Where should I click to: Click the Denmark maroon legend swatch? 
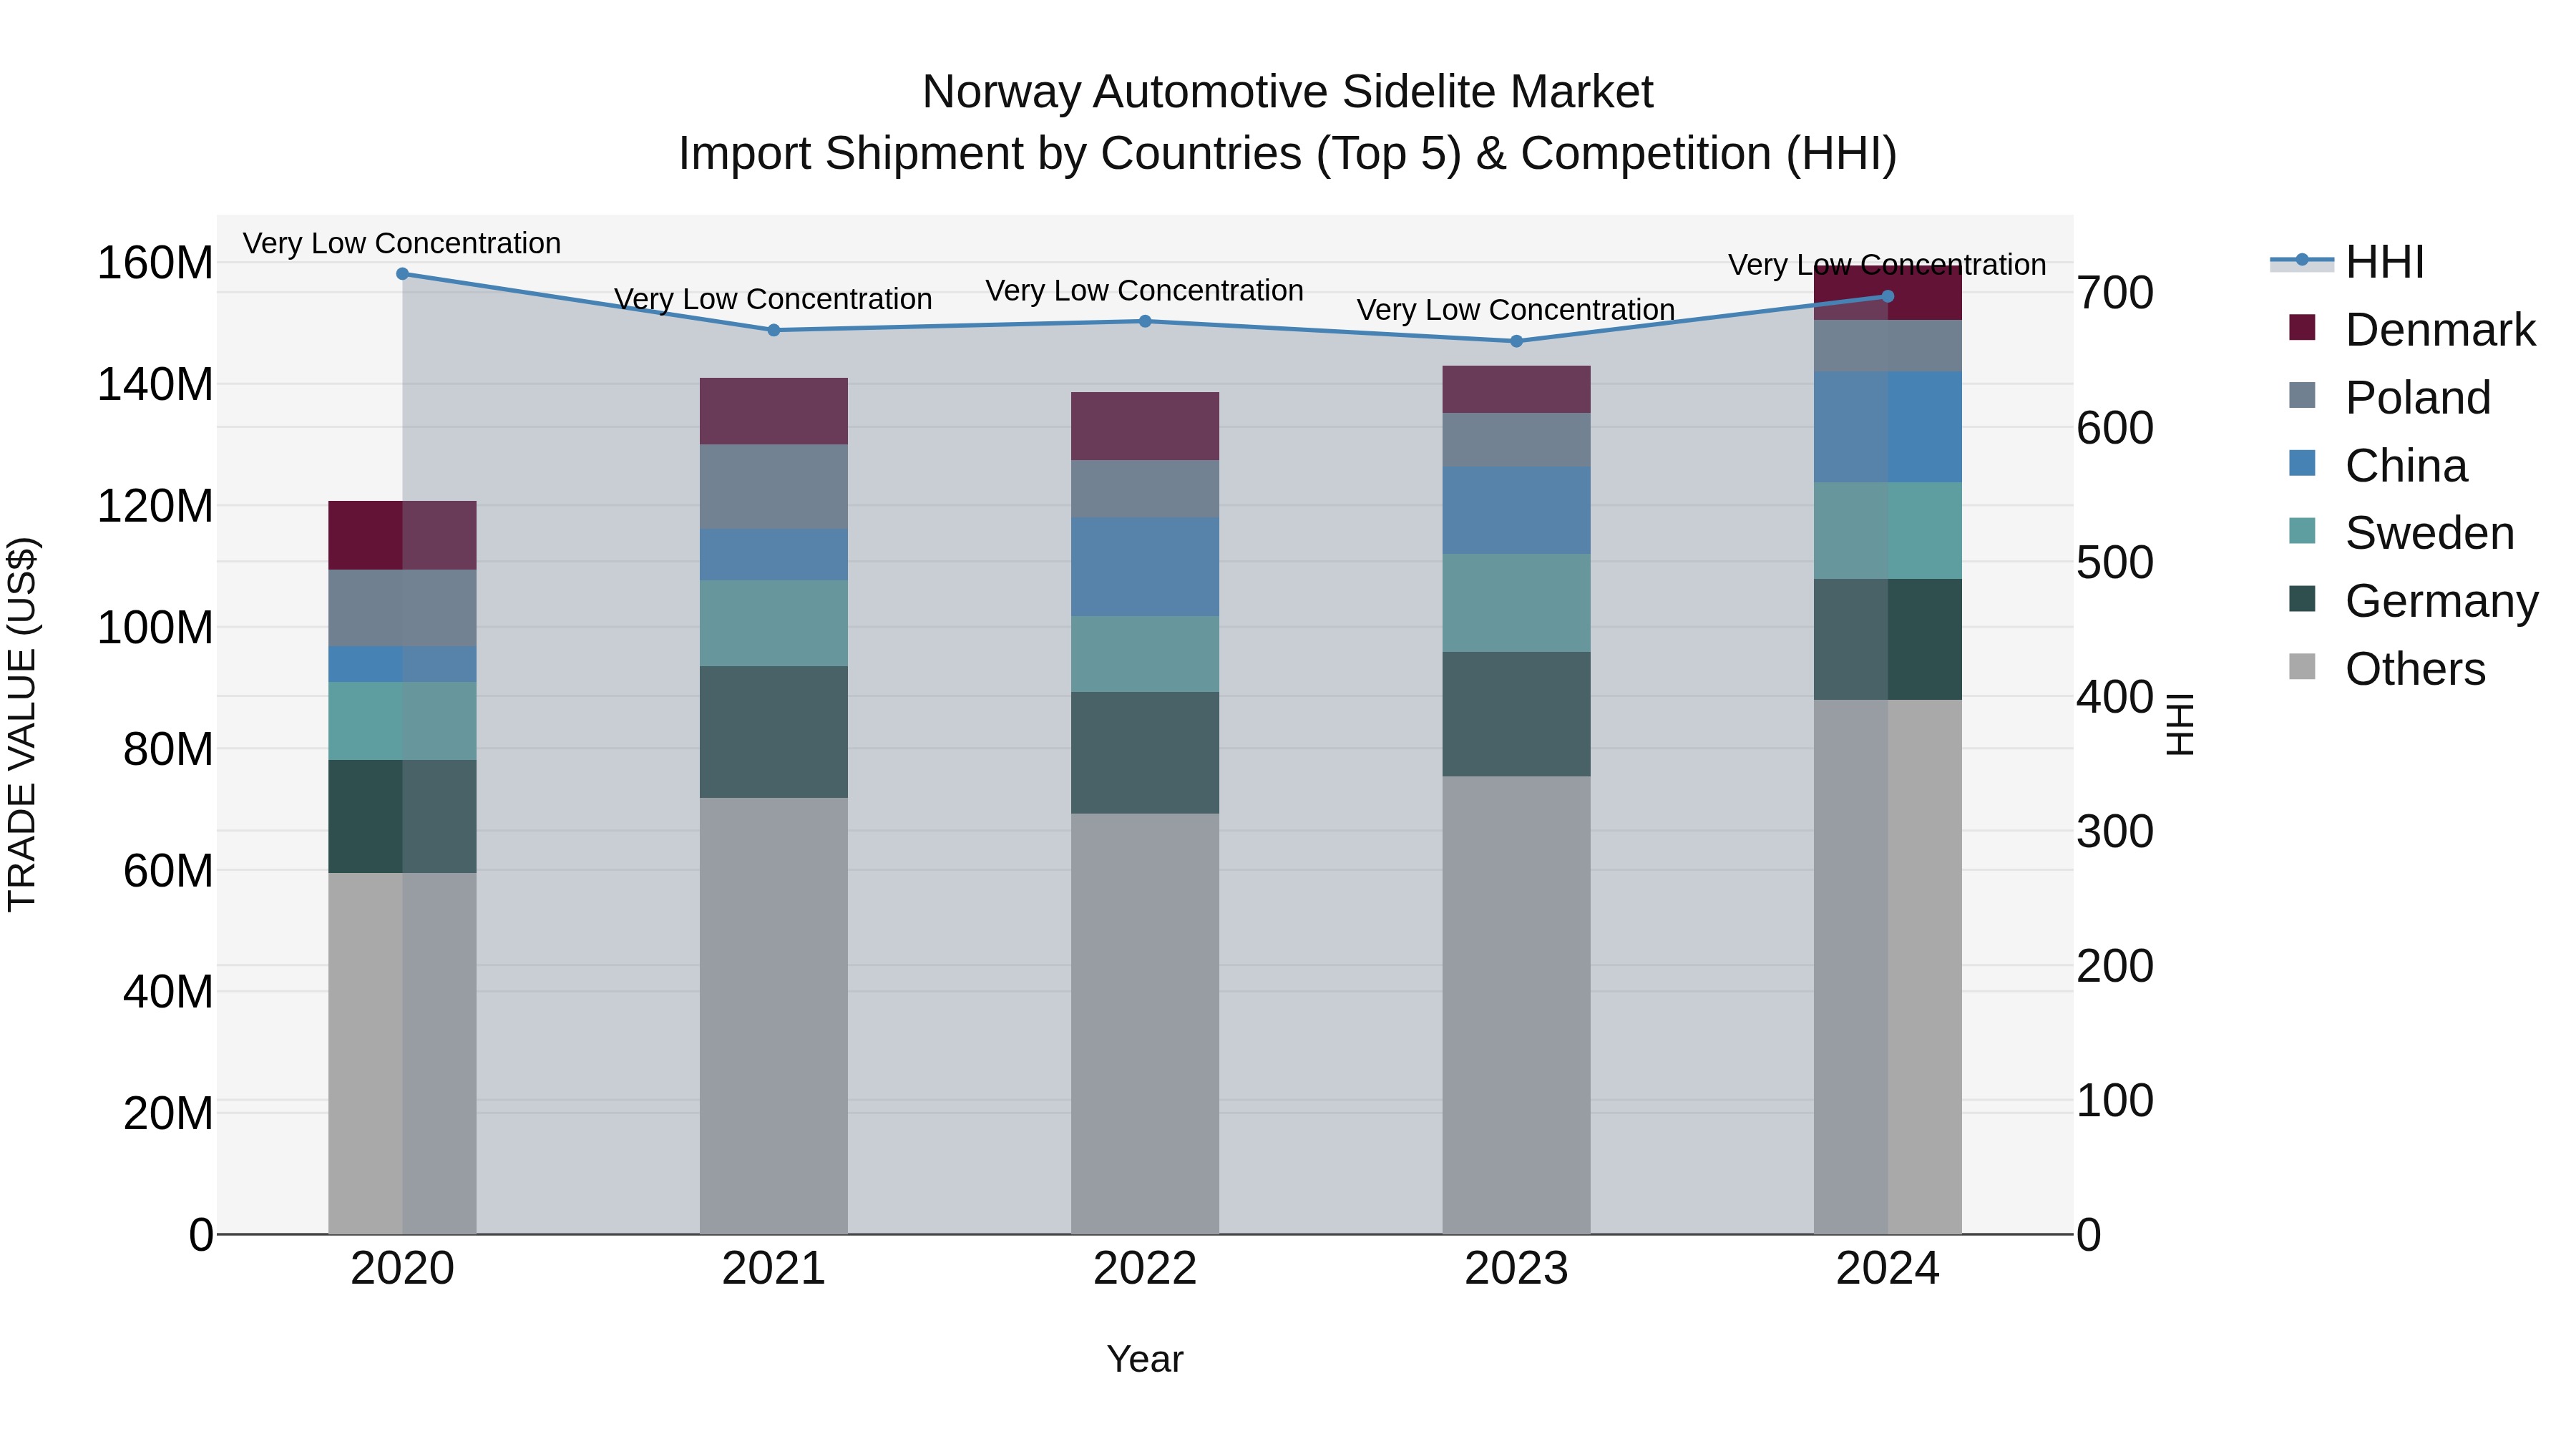point(2302,327)
